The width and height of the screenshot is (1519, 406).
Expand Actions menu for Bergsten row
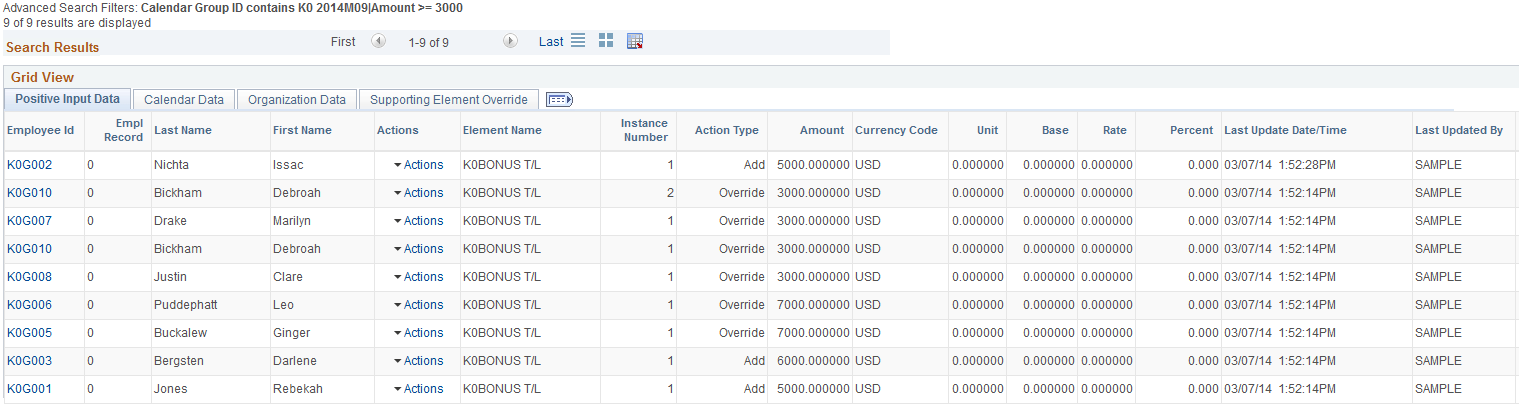[x=418, y=361]
